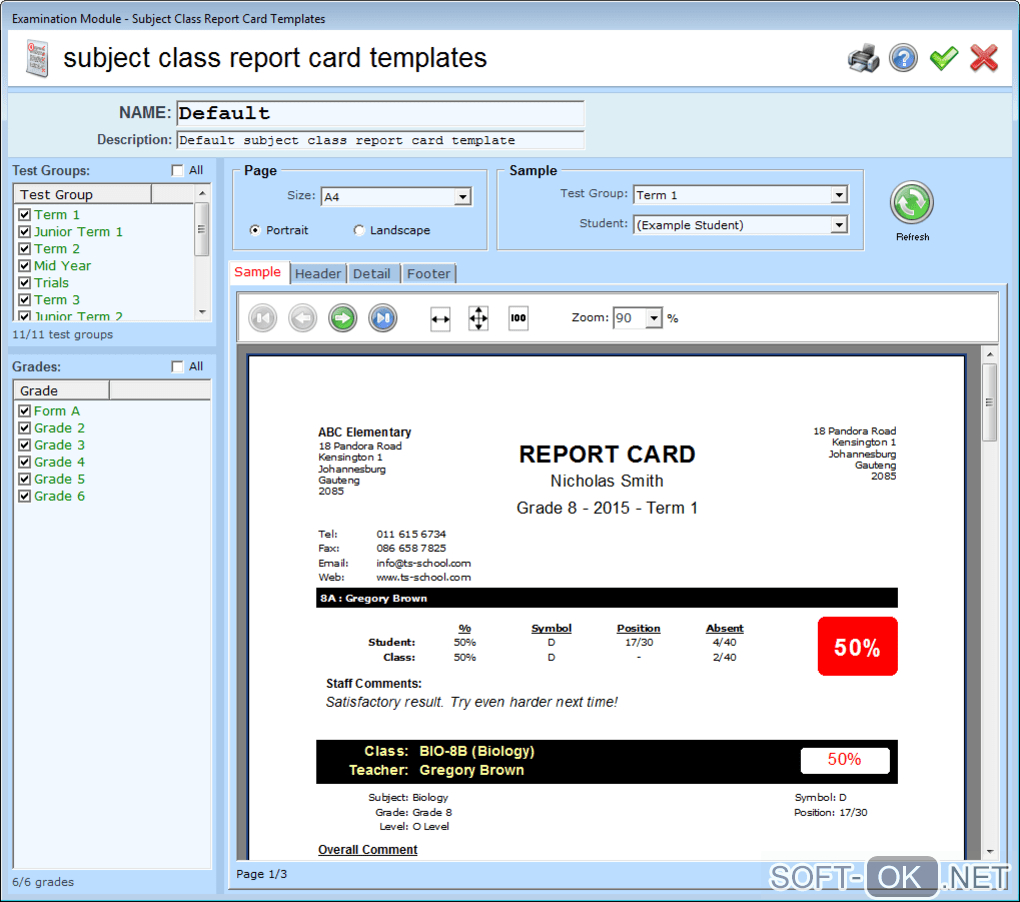The width and height of the screenshot is (1020, 902).
Task: Go to first page of sample preview
Action: [x=263, y=318]
